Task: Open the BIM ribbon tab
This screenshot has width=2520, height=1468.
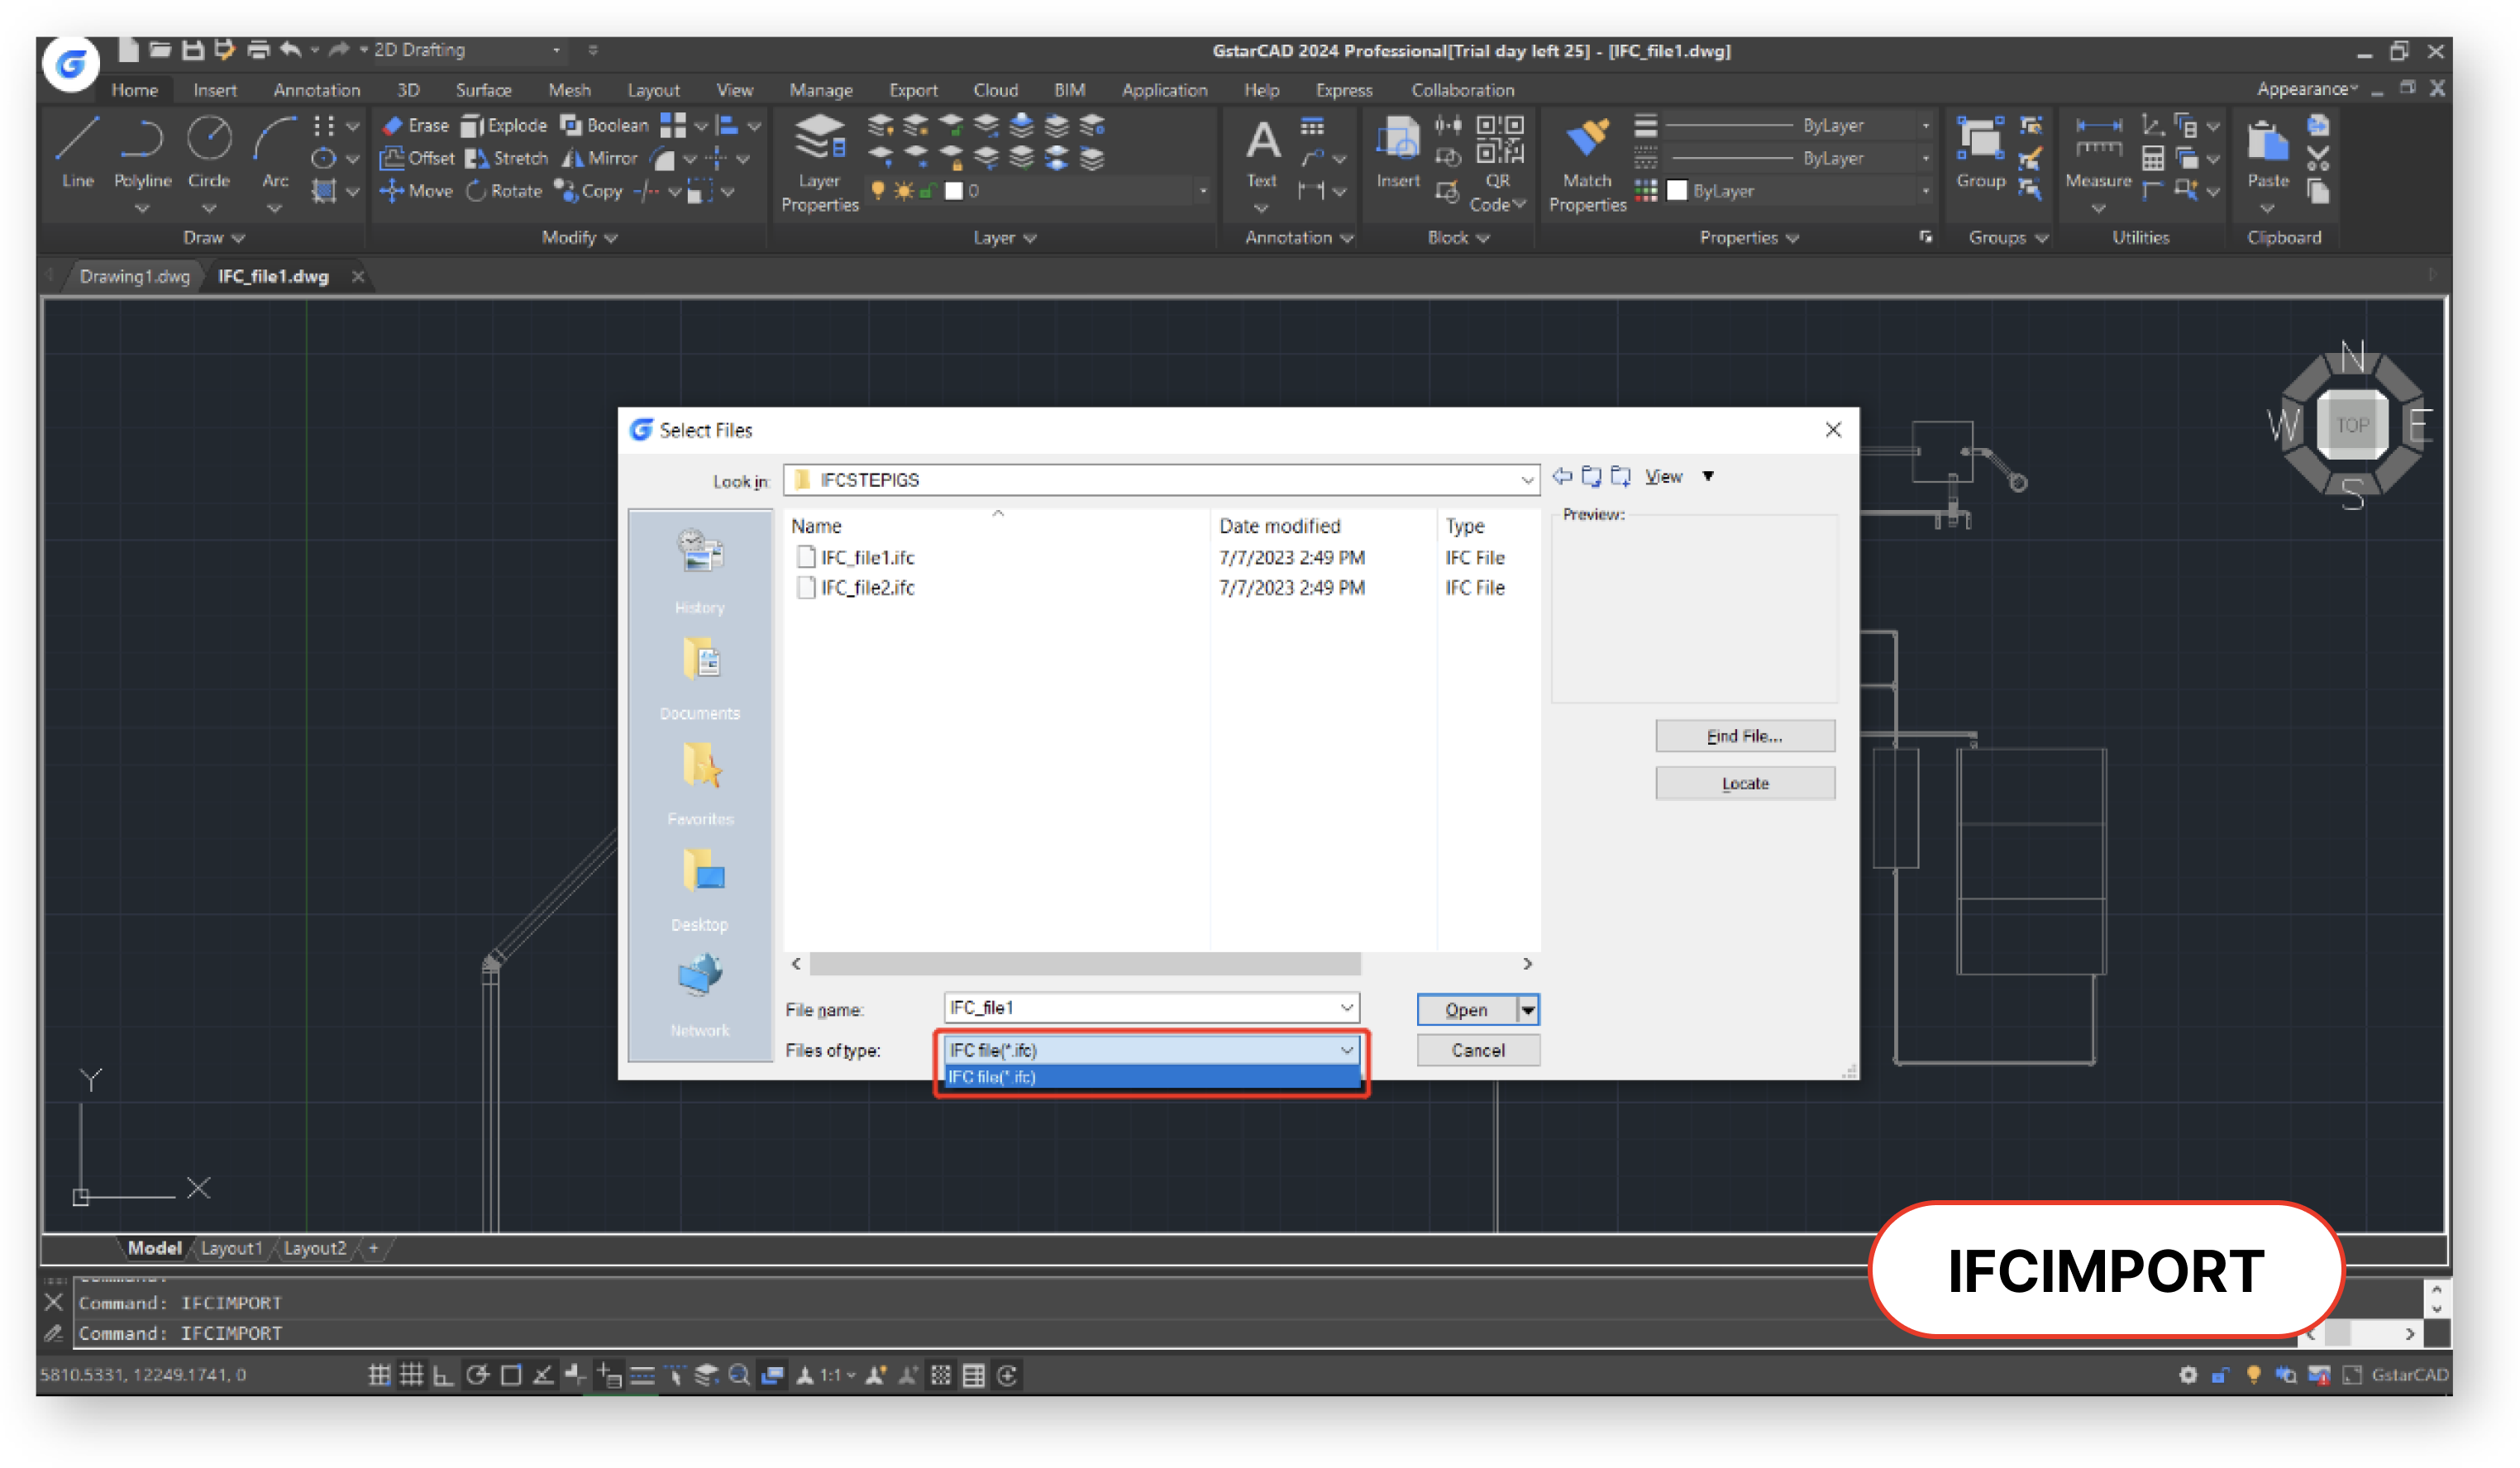Action: 1069,90
